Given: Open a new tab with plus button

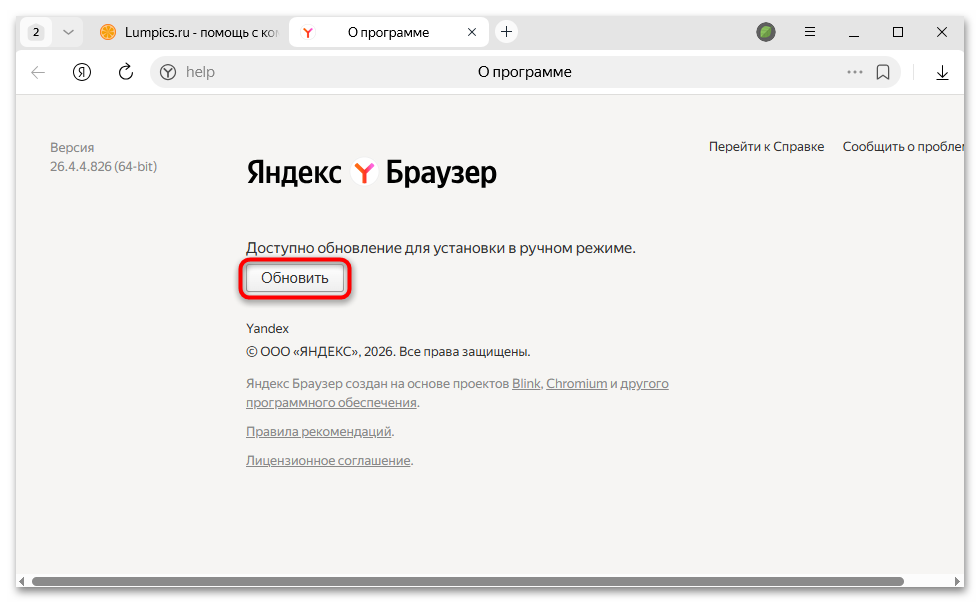Looking at the screenshot, I should [x=506, y=31].
